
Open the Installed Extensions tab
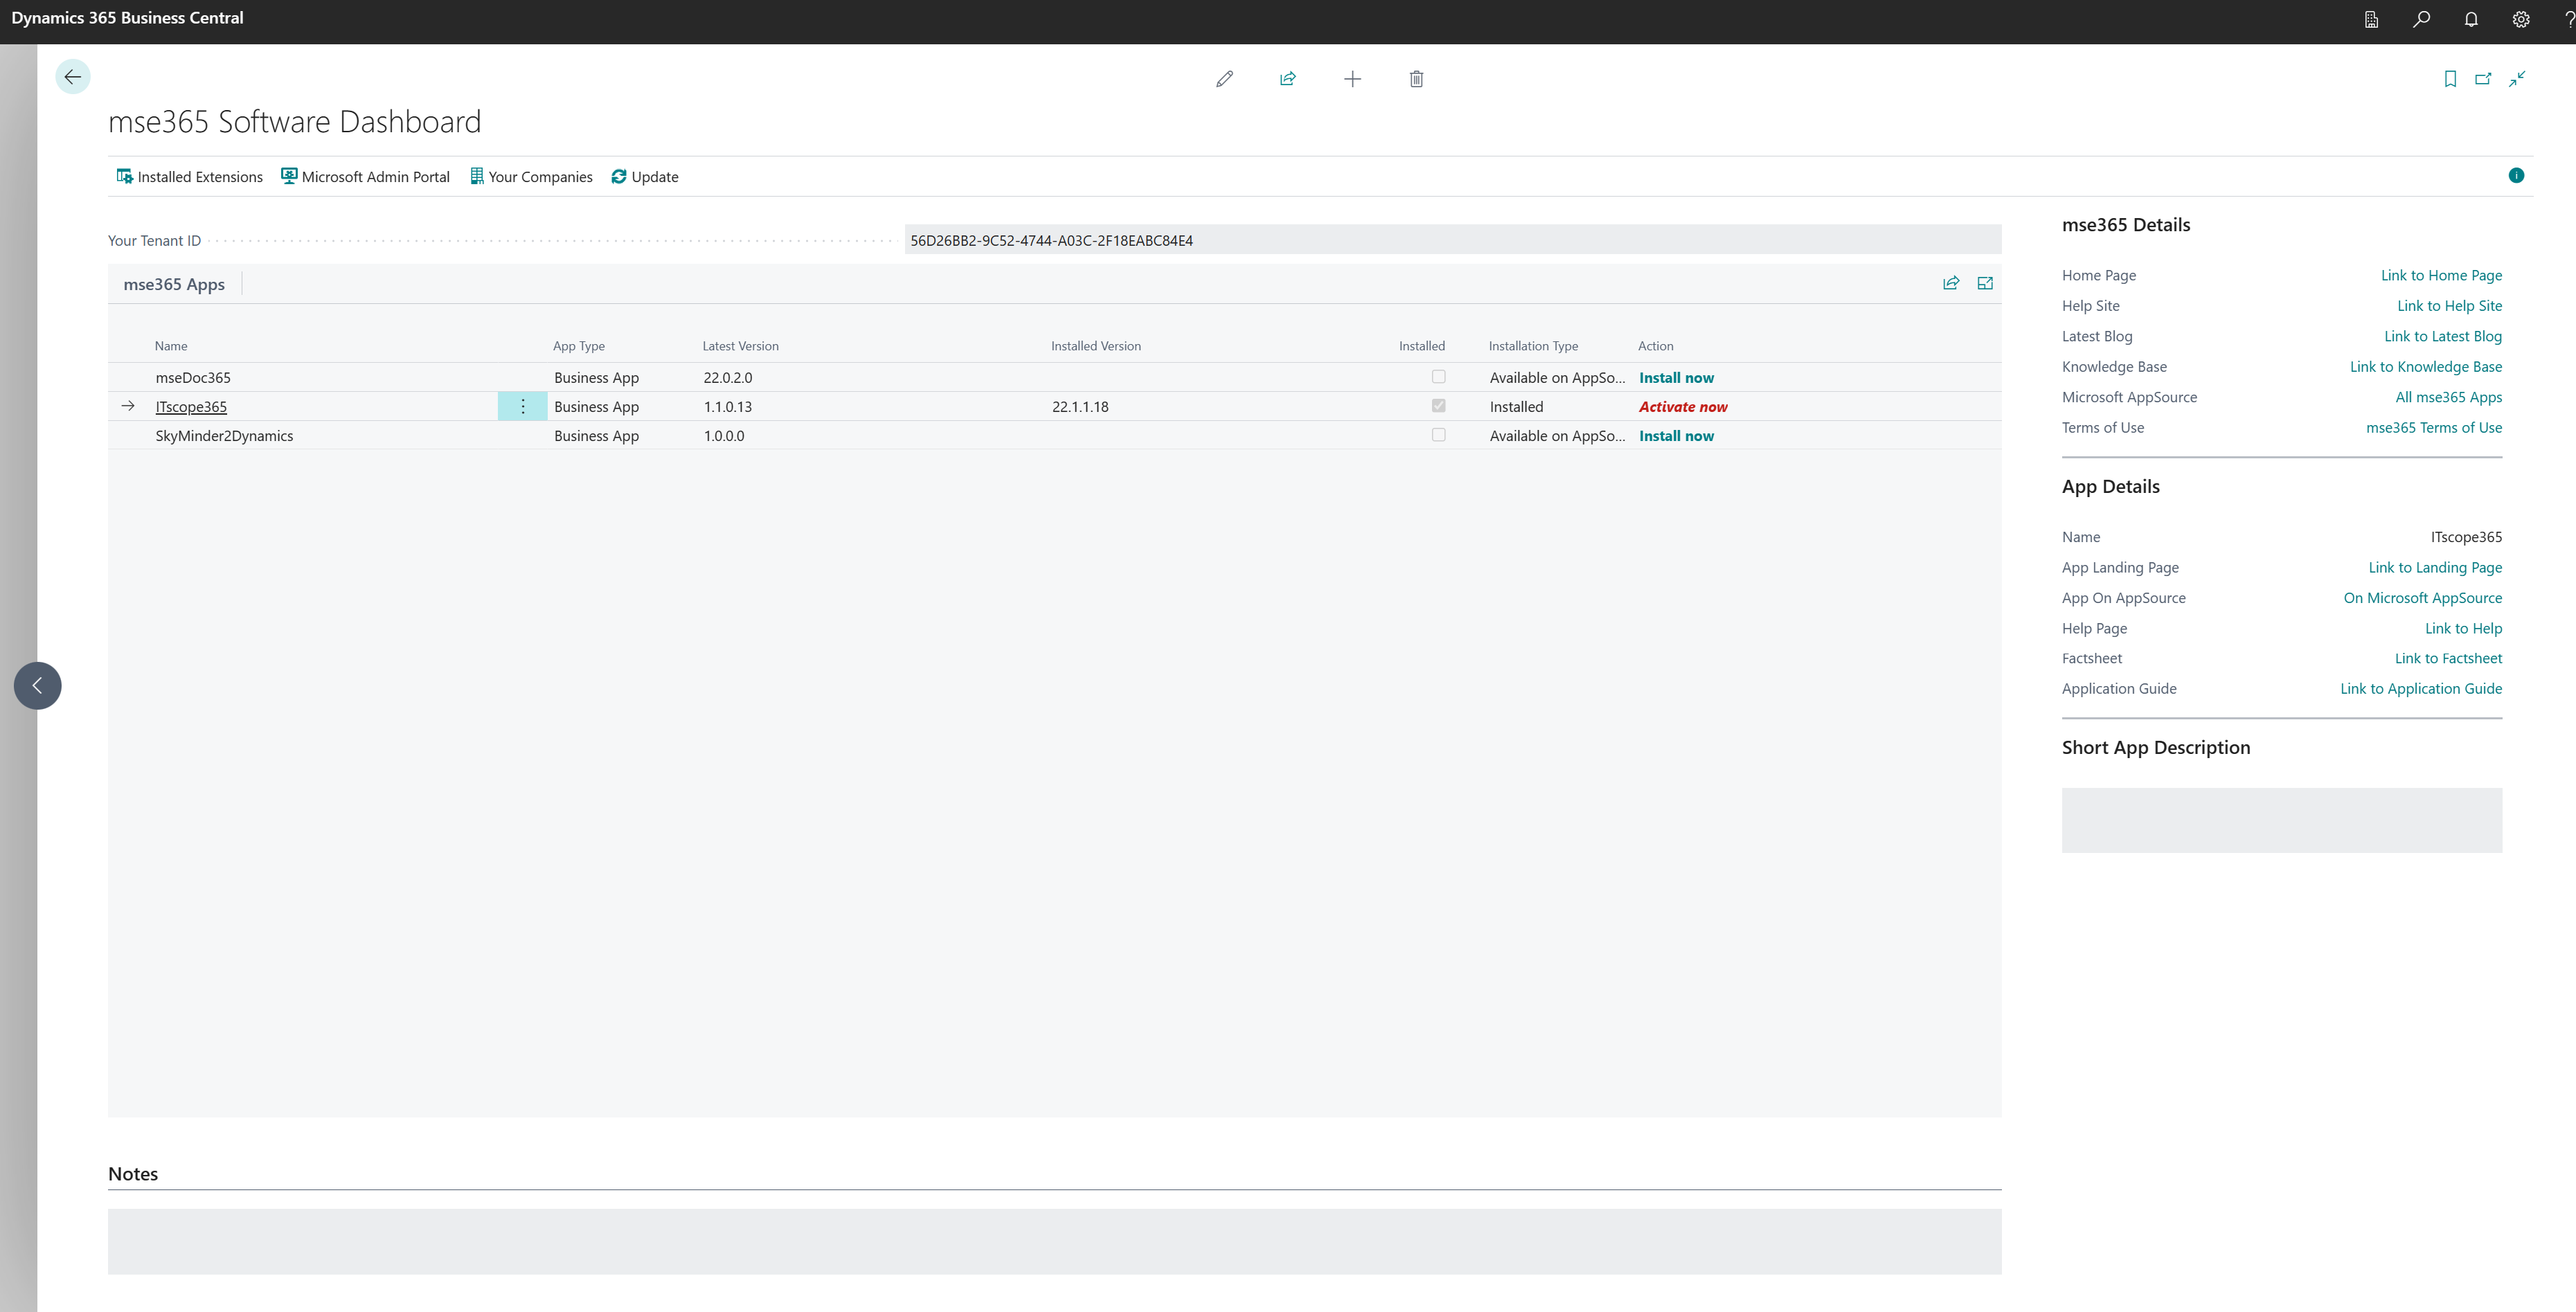point(188,176)
